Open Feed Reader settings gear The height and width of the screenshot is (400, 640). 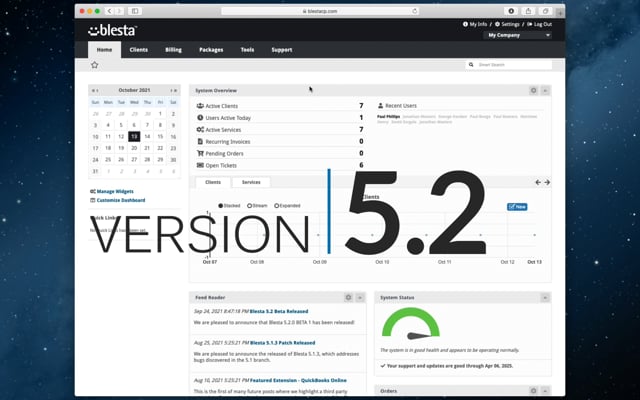(348, 298)
